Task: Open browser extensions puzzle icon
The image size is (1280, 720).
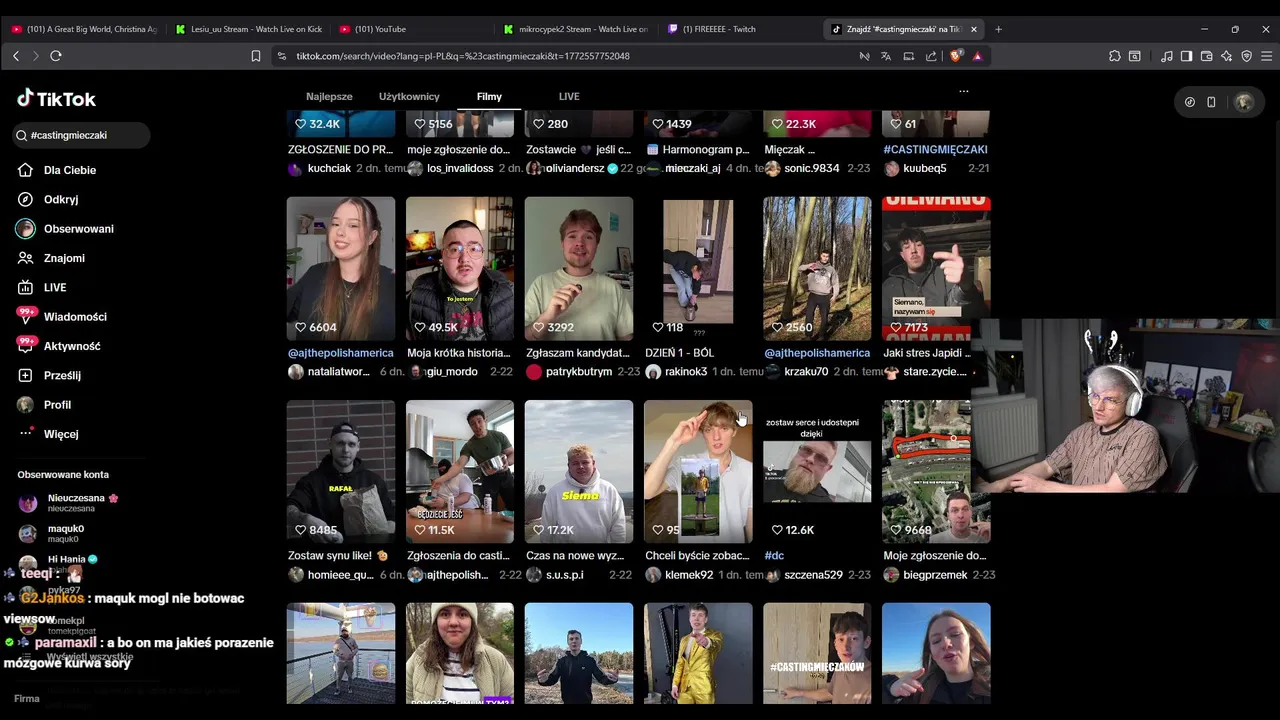Action: tap(1115, 56)
